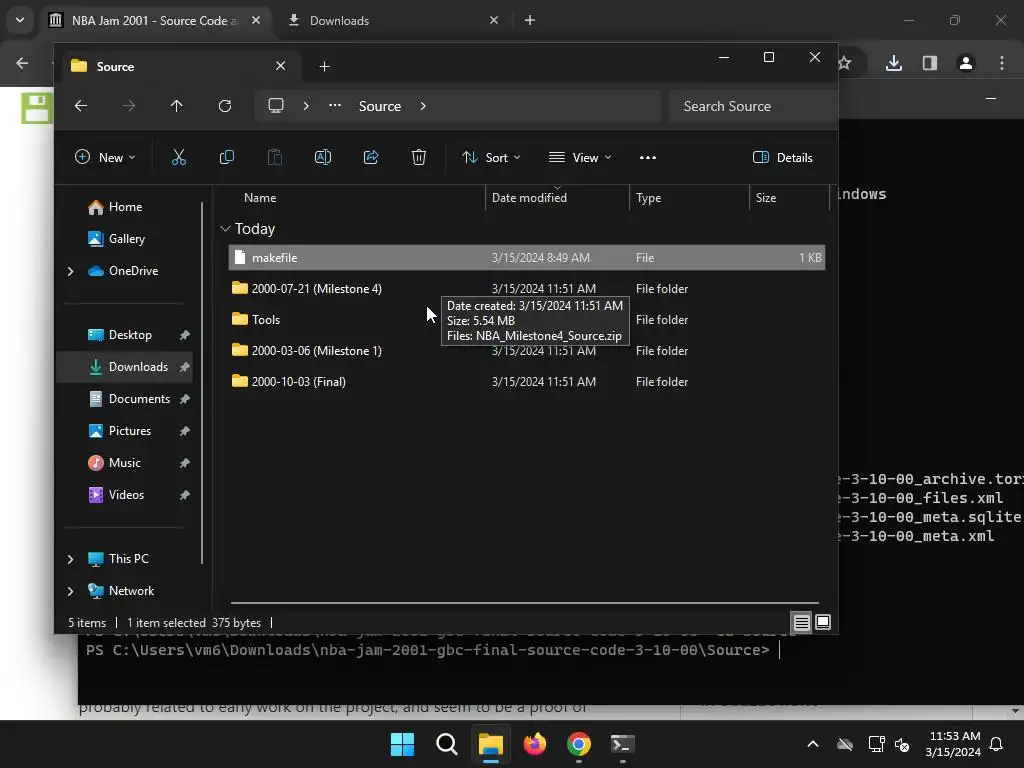1024x768 pixels.
Task: Show hidden tray icons chevron
Action: (x=813, y=744)
